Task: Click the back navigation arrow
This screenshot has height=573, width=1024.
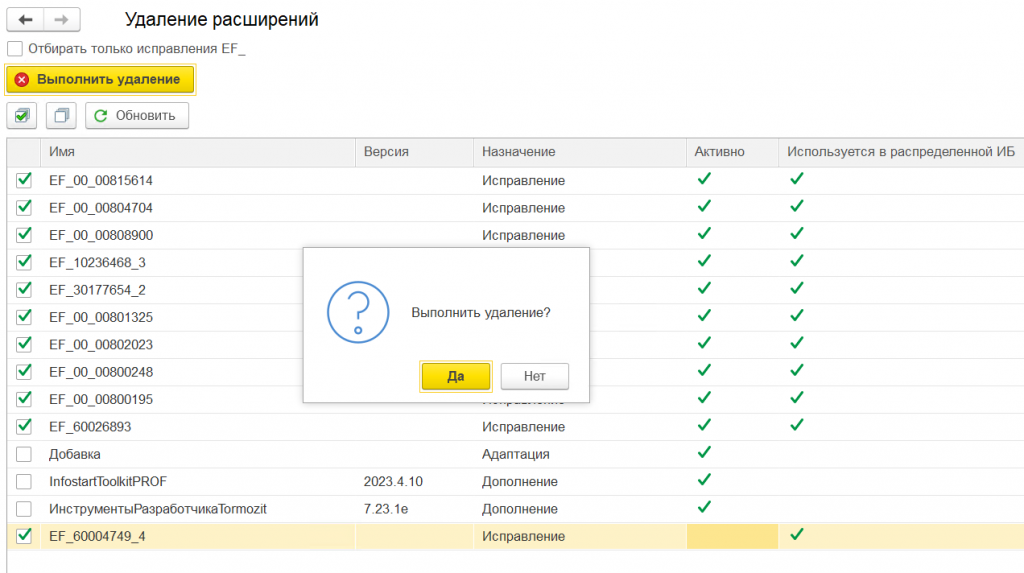Action: pos(26,20)
